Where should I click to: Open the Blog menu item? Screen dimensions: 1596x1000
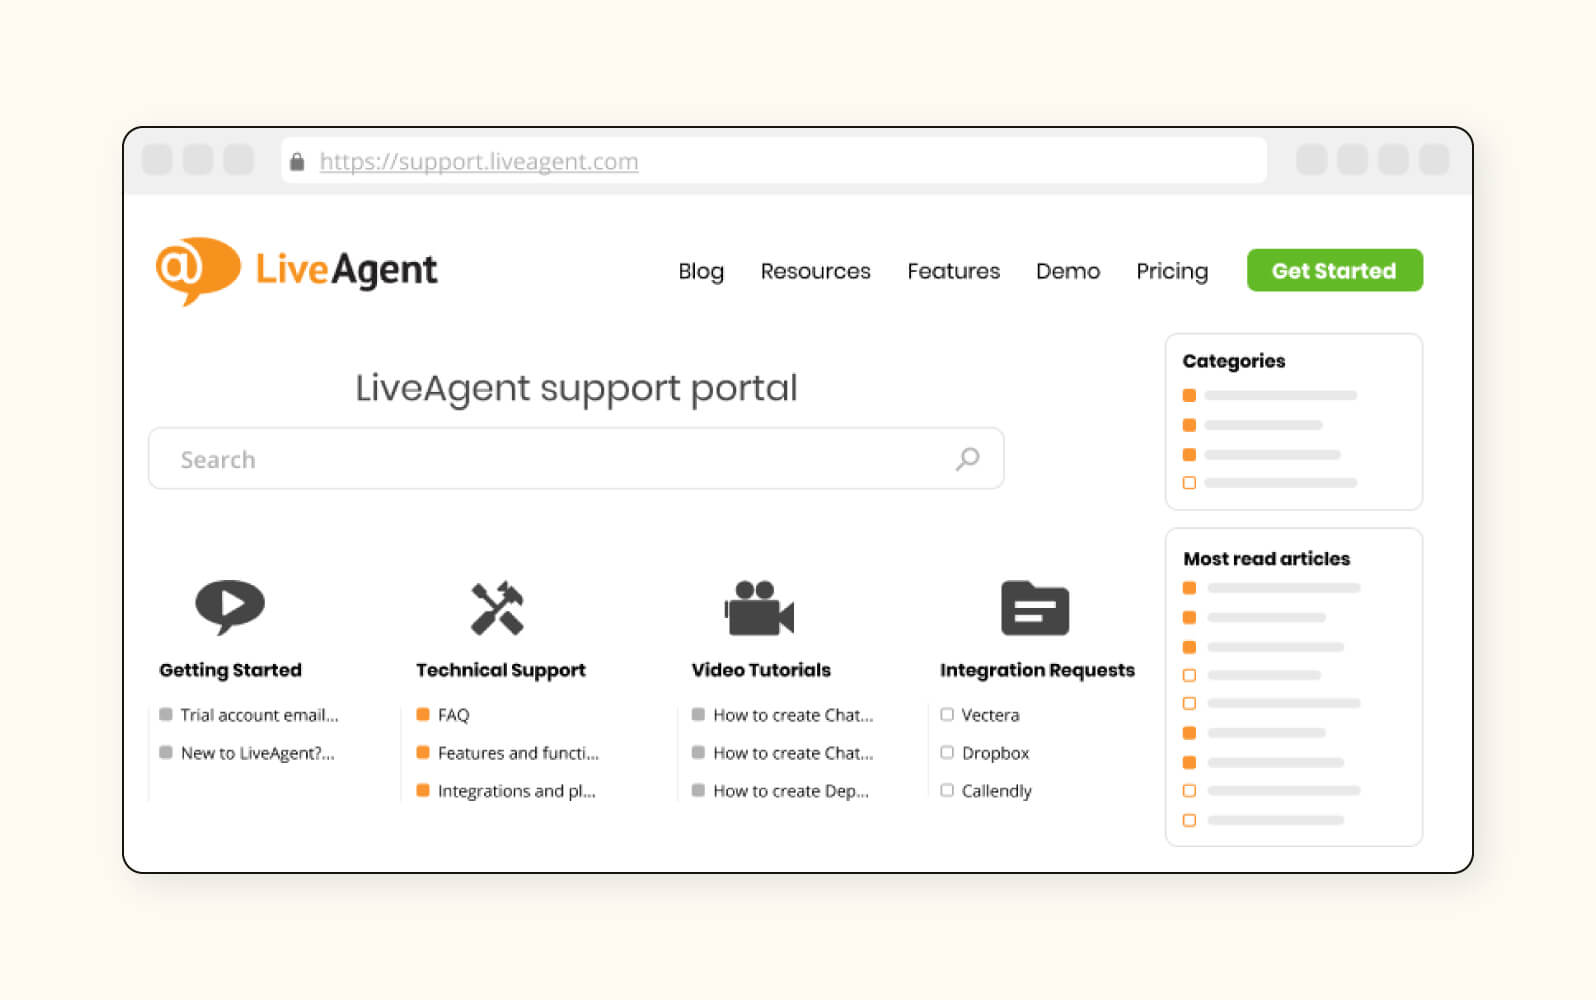[701, 271]
